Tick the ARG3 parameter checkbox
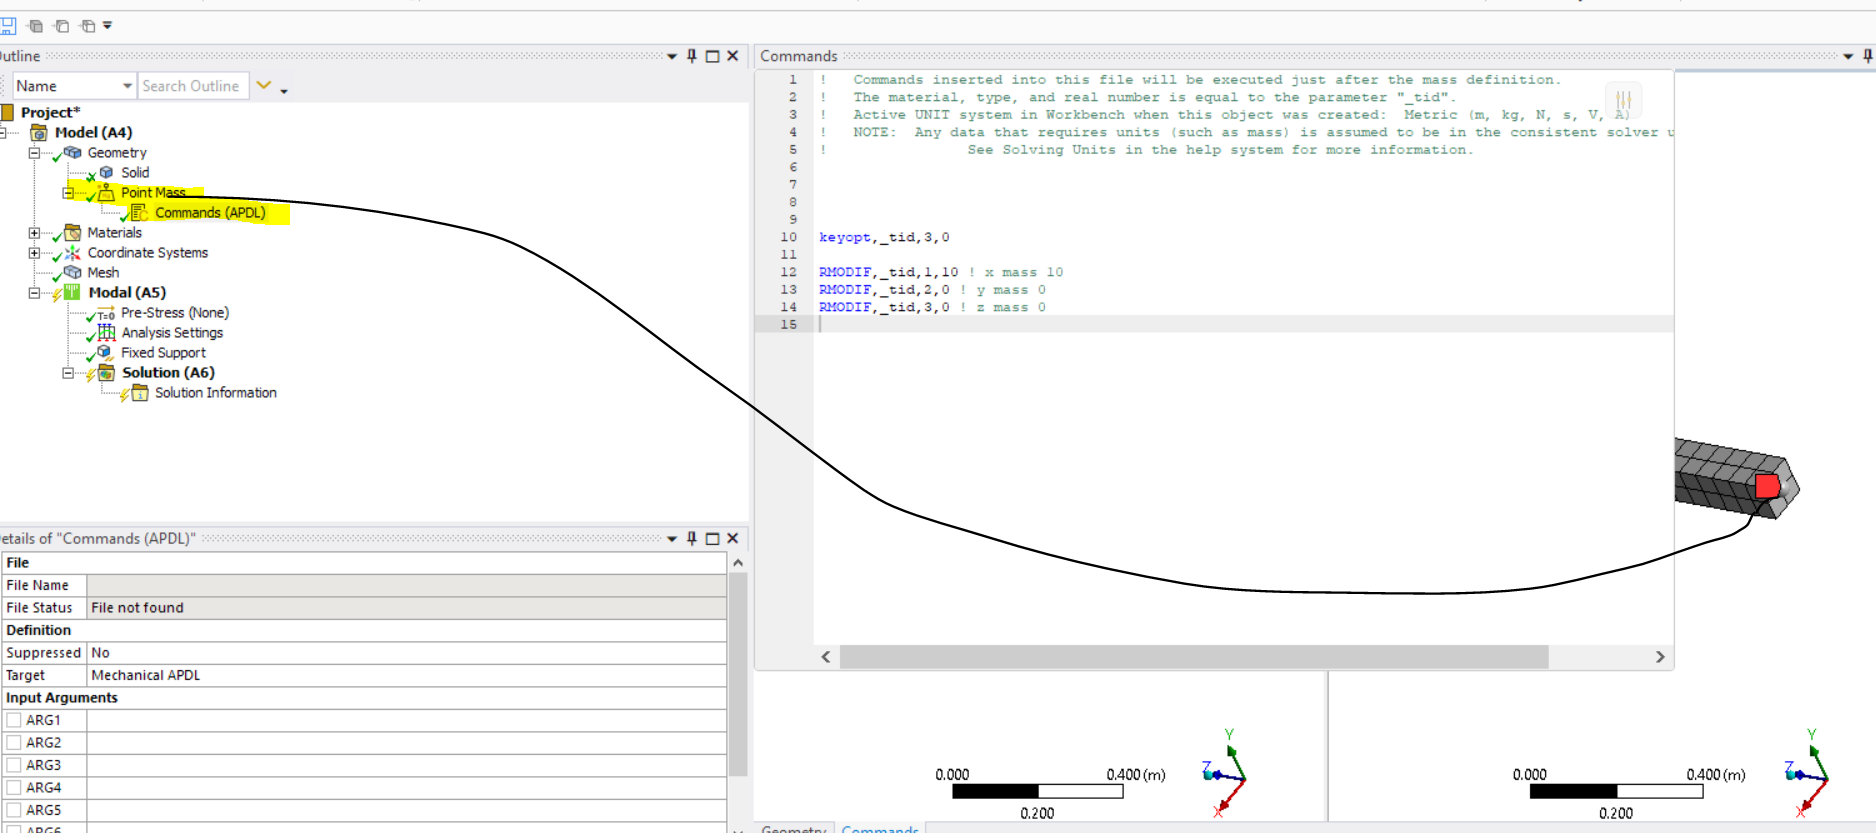 tap(14, 765)
